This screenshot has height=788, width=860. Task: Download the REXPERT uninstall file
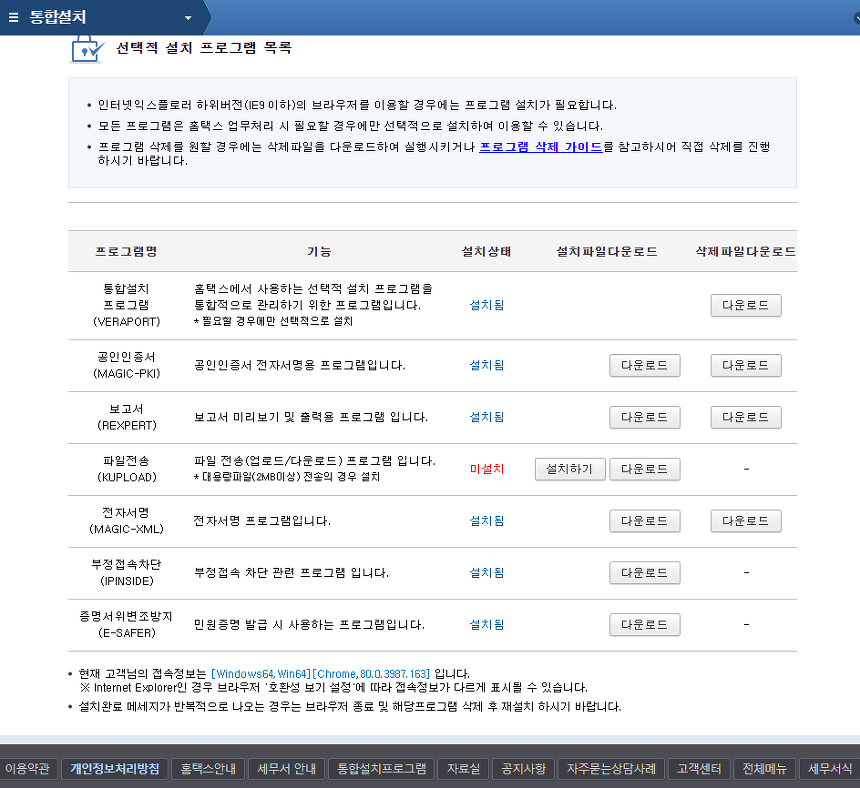point(745,417)
